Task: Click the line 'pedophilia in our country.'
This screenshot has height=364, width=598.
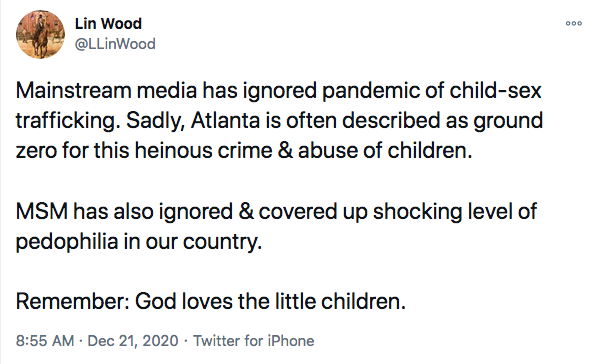Action: [139, 242]
